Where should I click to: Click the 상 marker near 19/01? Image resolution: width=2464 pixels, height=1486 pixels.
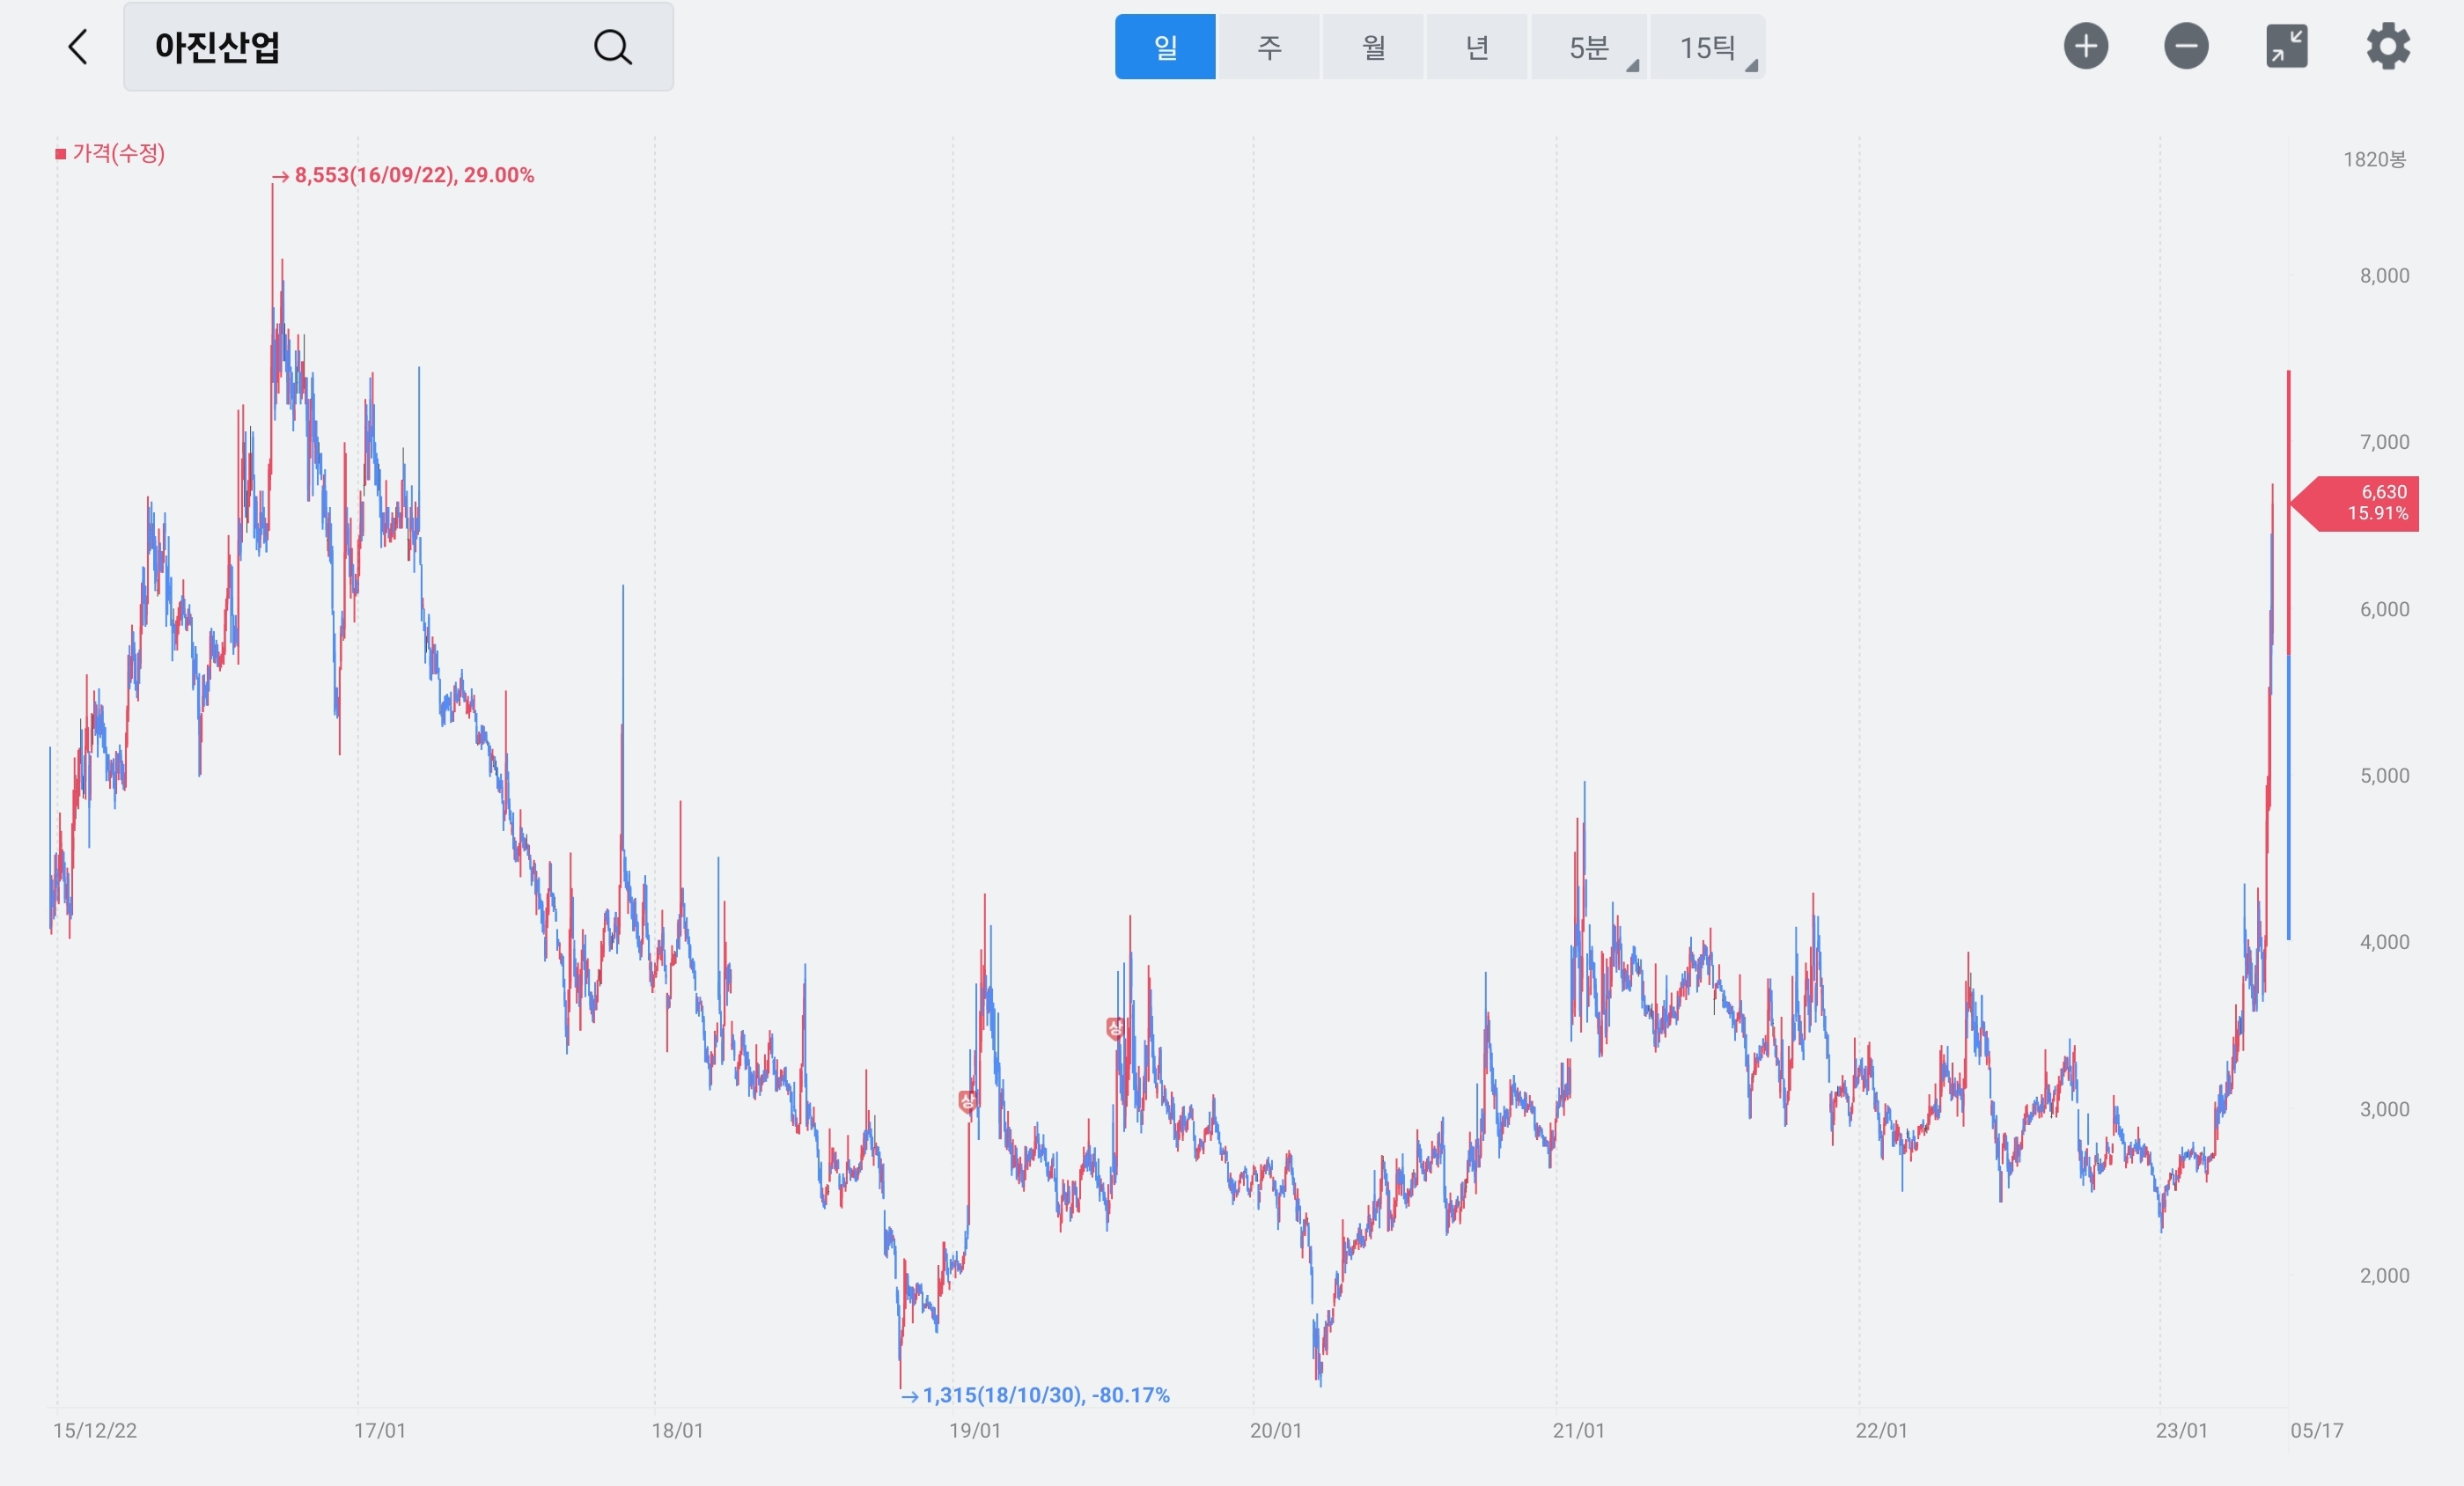[967, 1101]
